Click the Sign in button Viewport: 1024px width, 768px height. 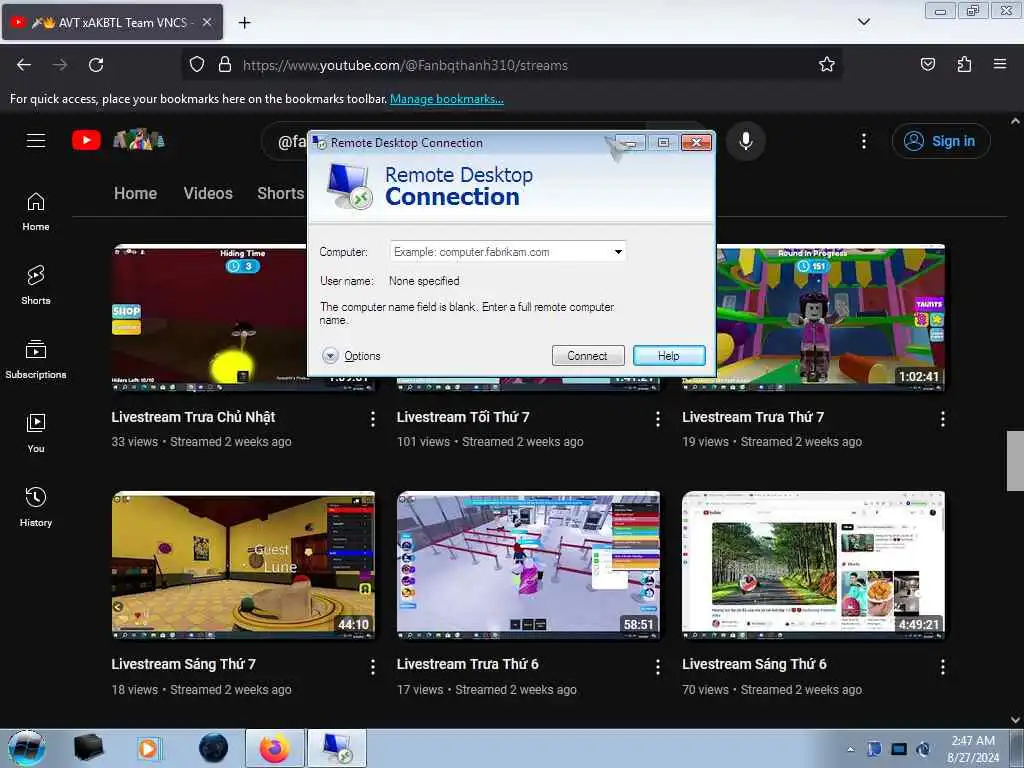(941, 141)
